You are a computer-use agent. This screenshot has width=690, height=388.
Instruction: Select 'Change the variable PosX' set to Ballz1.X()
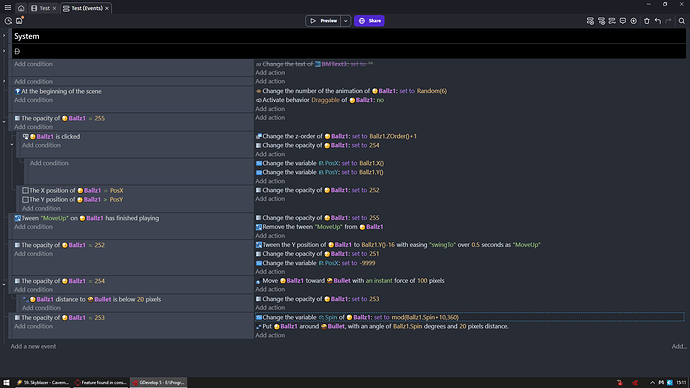(x=320, y=163)
